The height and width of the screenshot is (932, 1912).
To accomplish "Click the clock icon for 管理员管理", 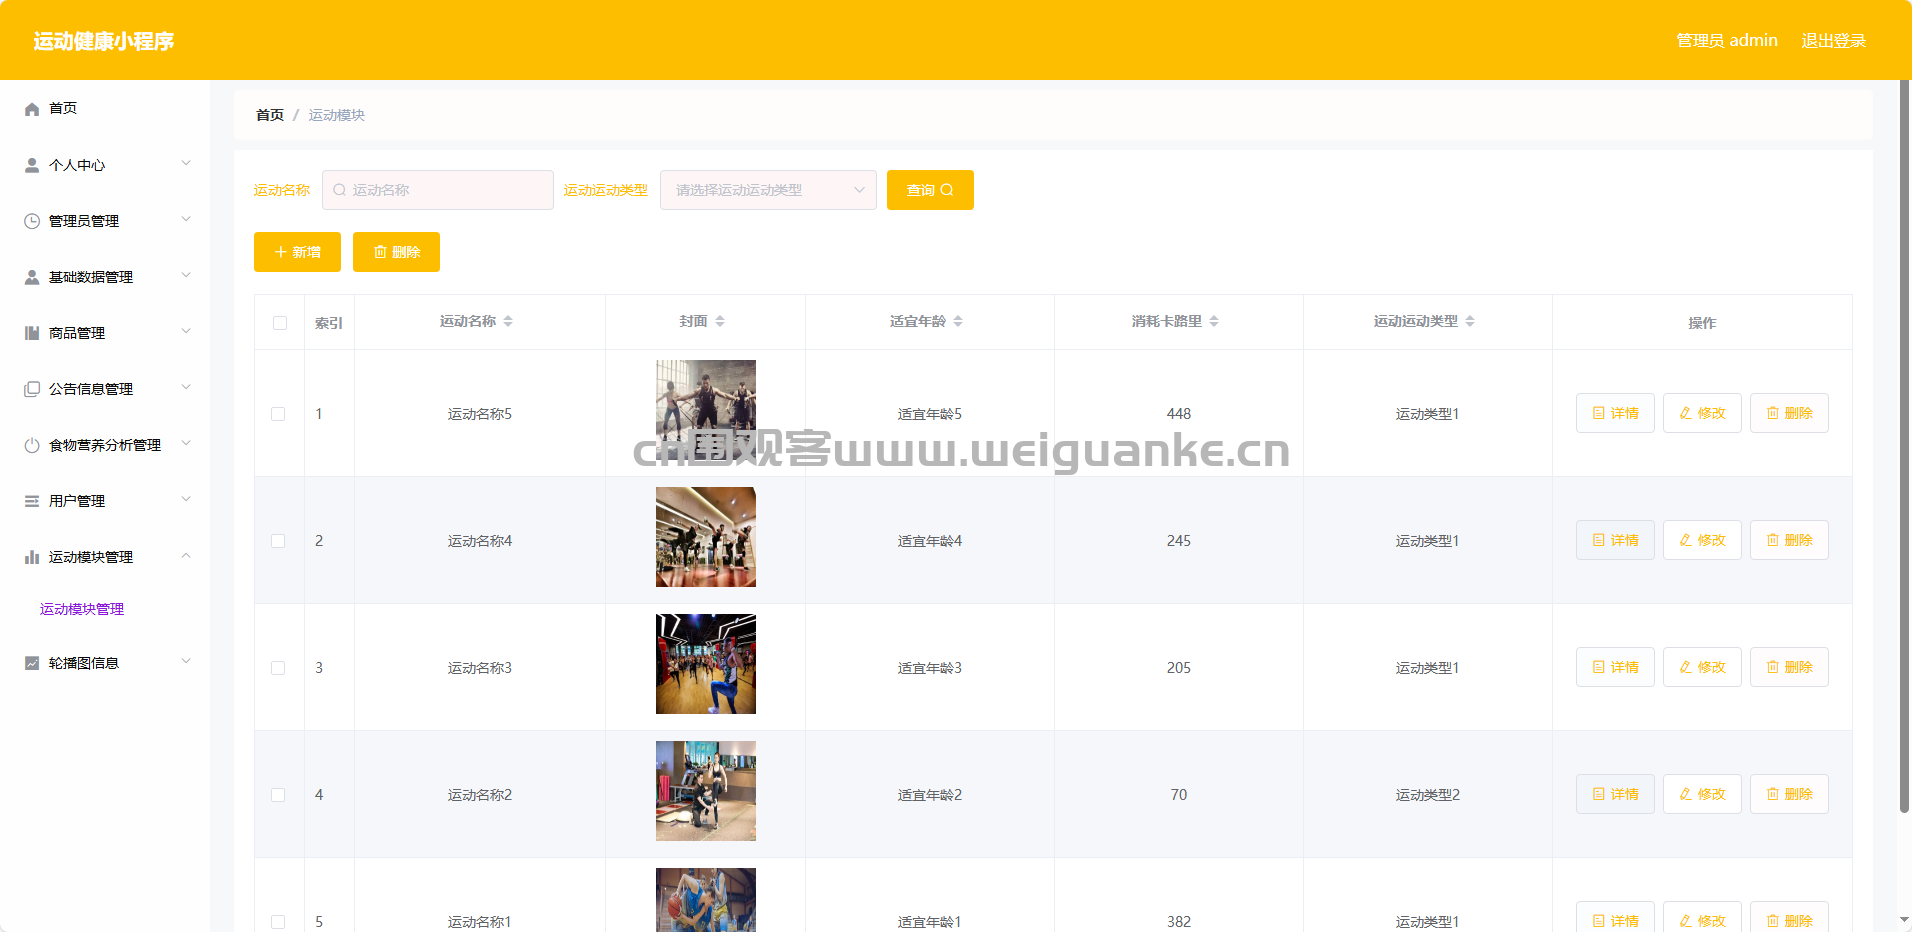I will click(32, 221).
